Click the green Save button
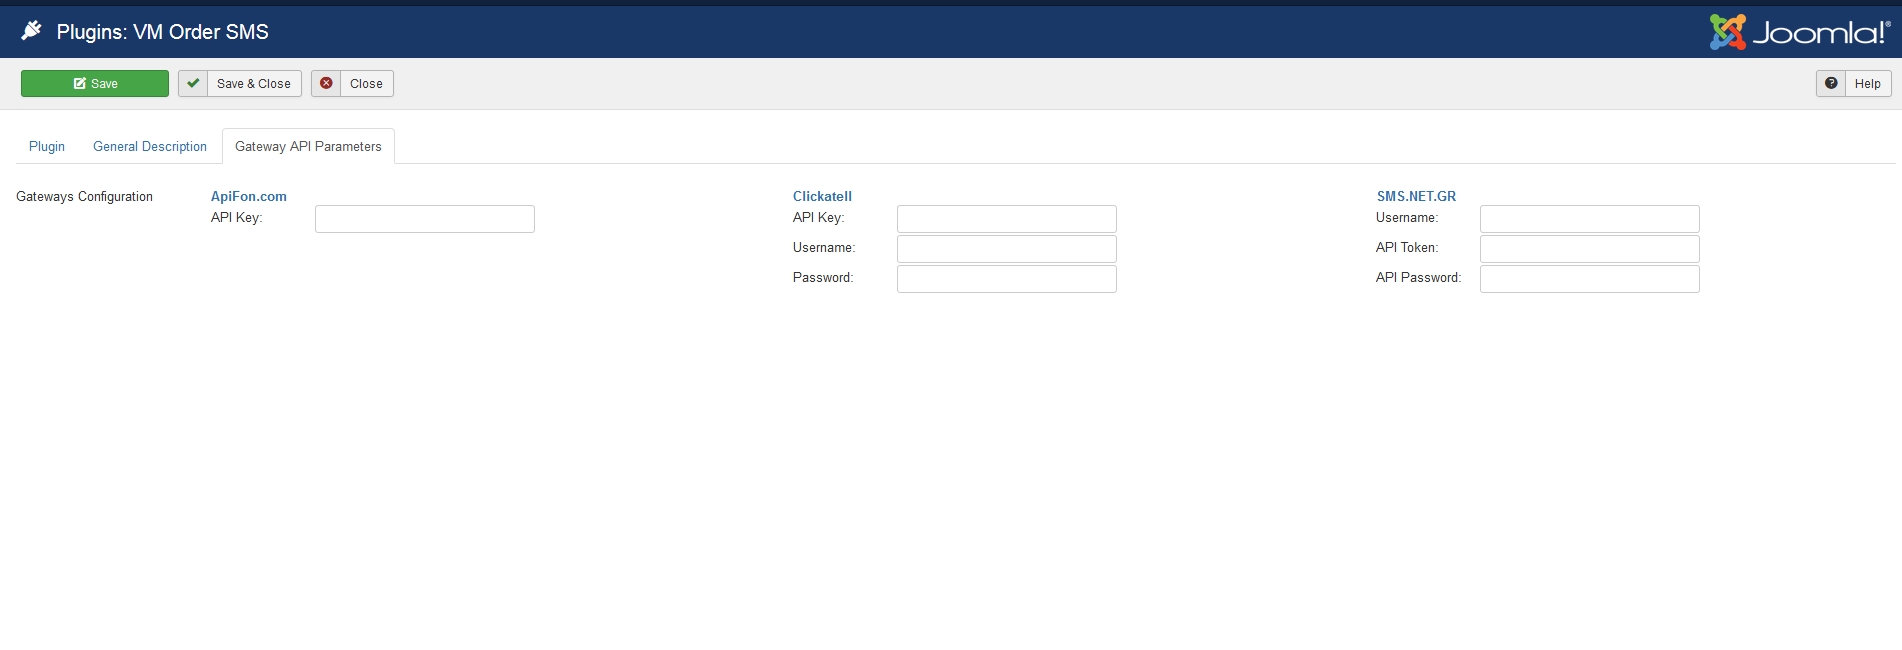This screenshot has width=1902, height=650. [95, 84]
